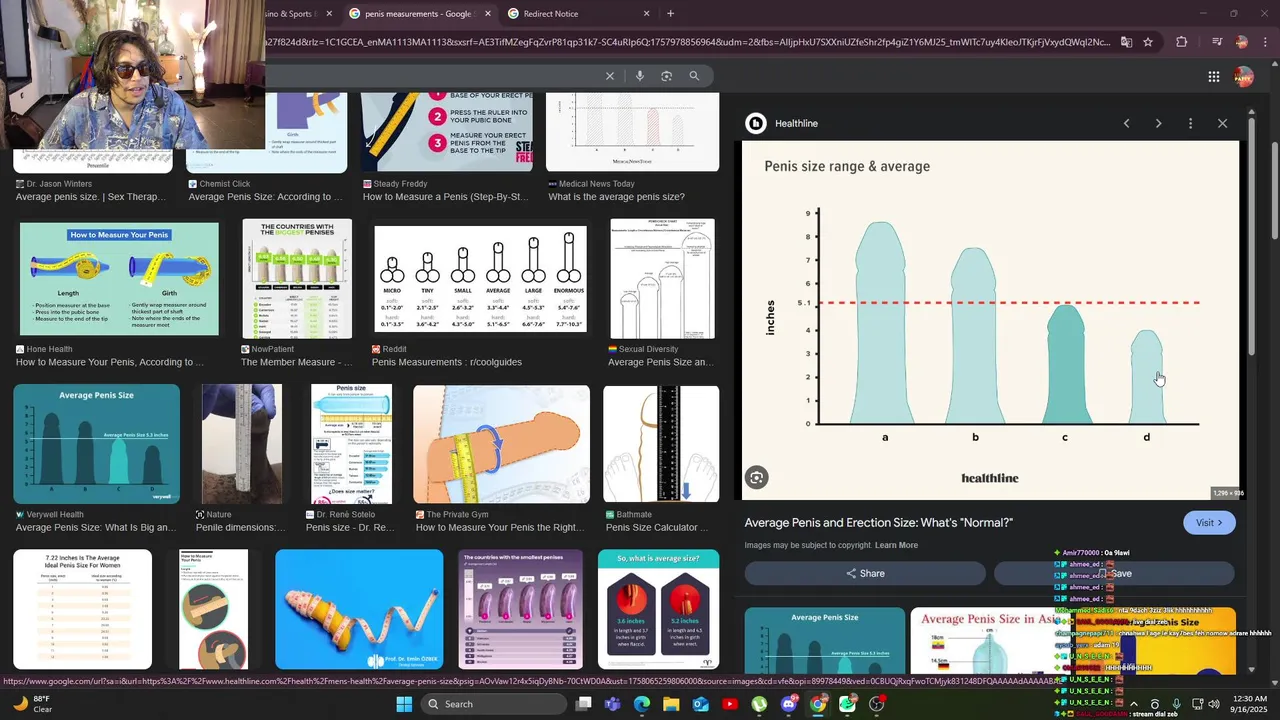Open the Google account avatar menu

[x=1243, y=76]
